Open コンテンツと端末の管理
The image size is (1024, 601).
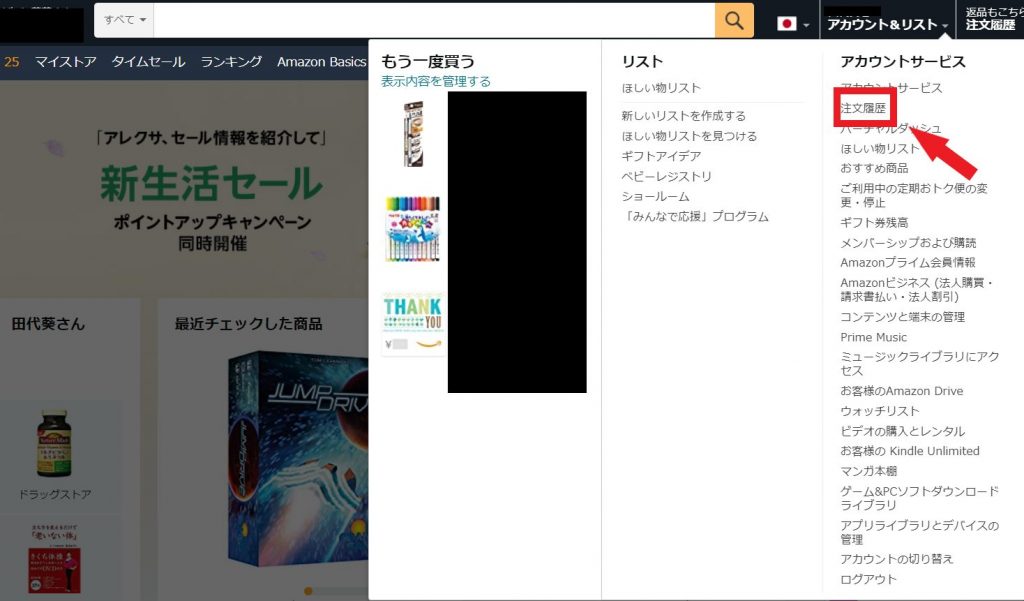pyautogui.click(x=903, y=317)
